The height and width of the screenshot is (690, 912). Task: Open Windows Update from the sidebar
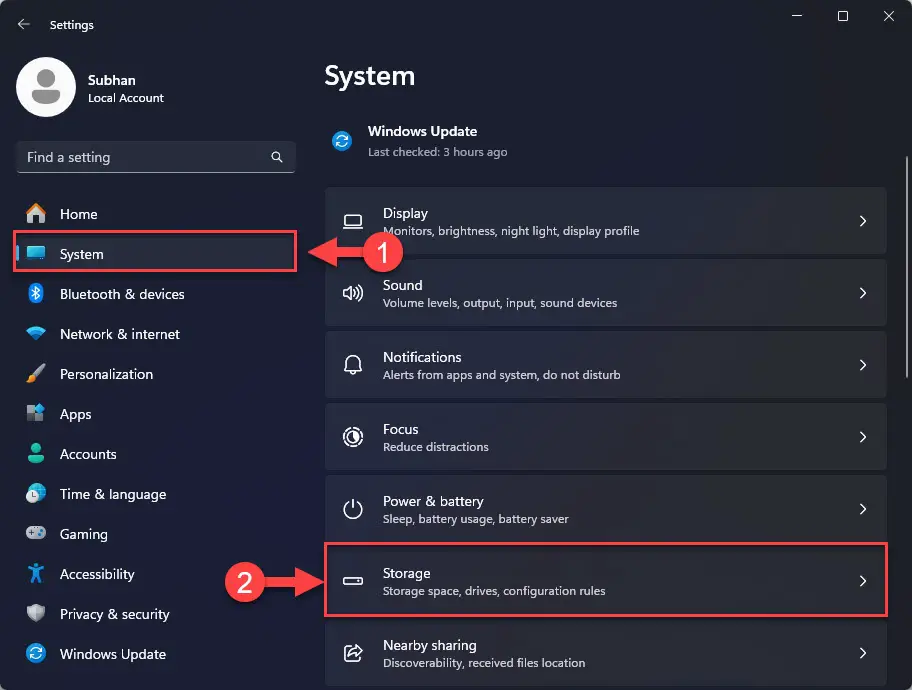156,653
